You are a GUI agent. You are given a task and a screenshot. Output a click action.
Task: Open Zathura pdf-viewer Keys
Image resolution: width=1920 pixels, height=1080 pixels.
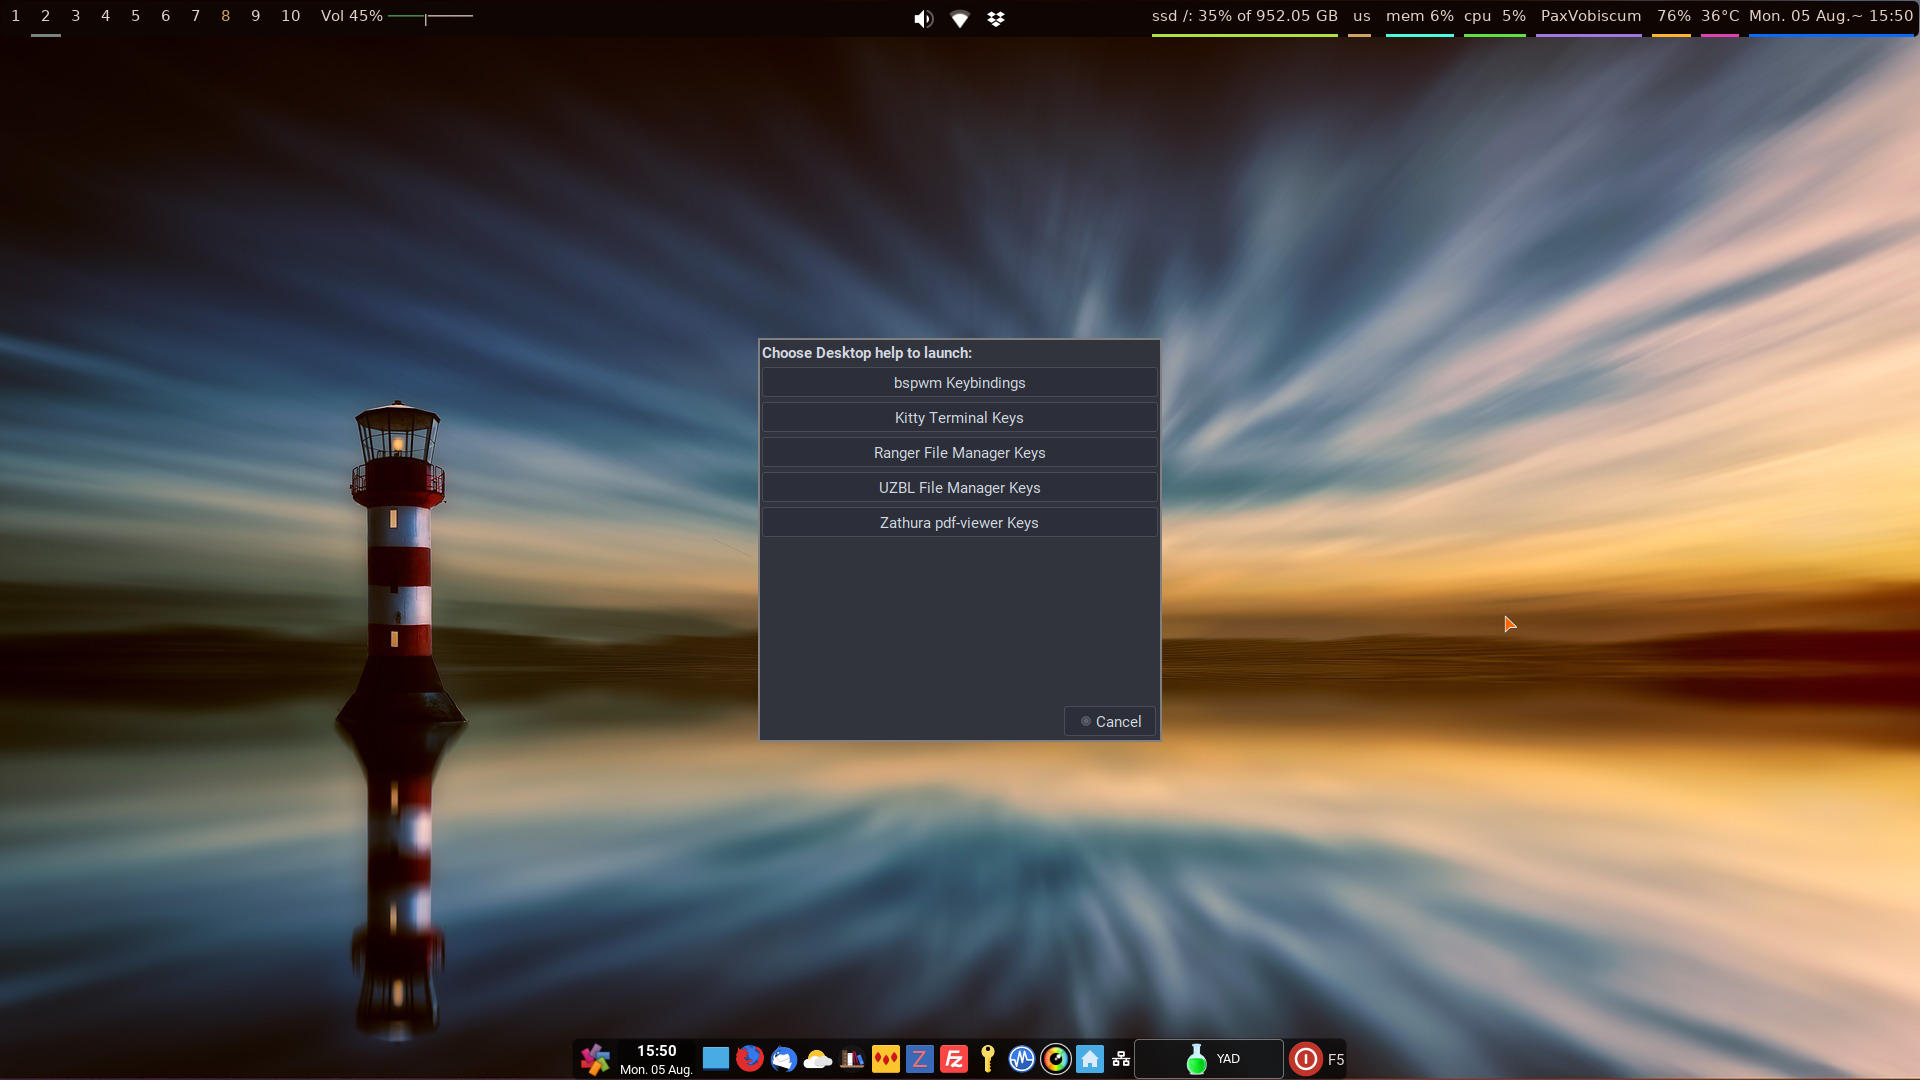960,523
